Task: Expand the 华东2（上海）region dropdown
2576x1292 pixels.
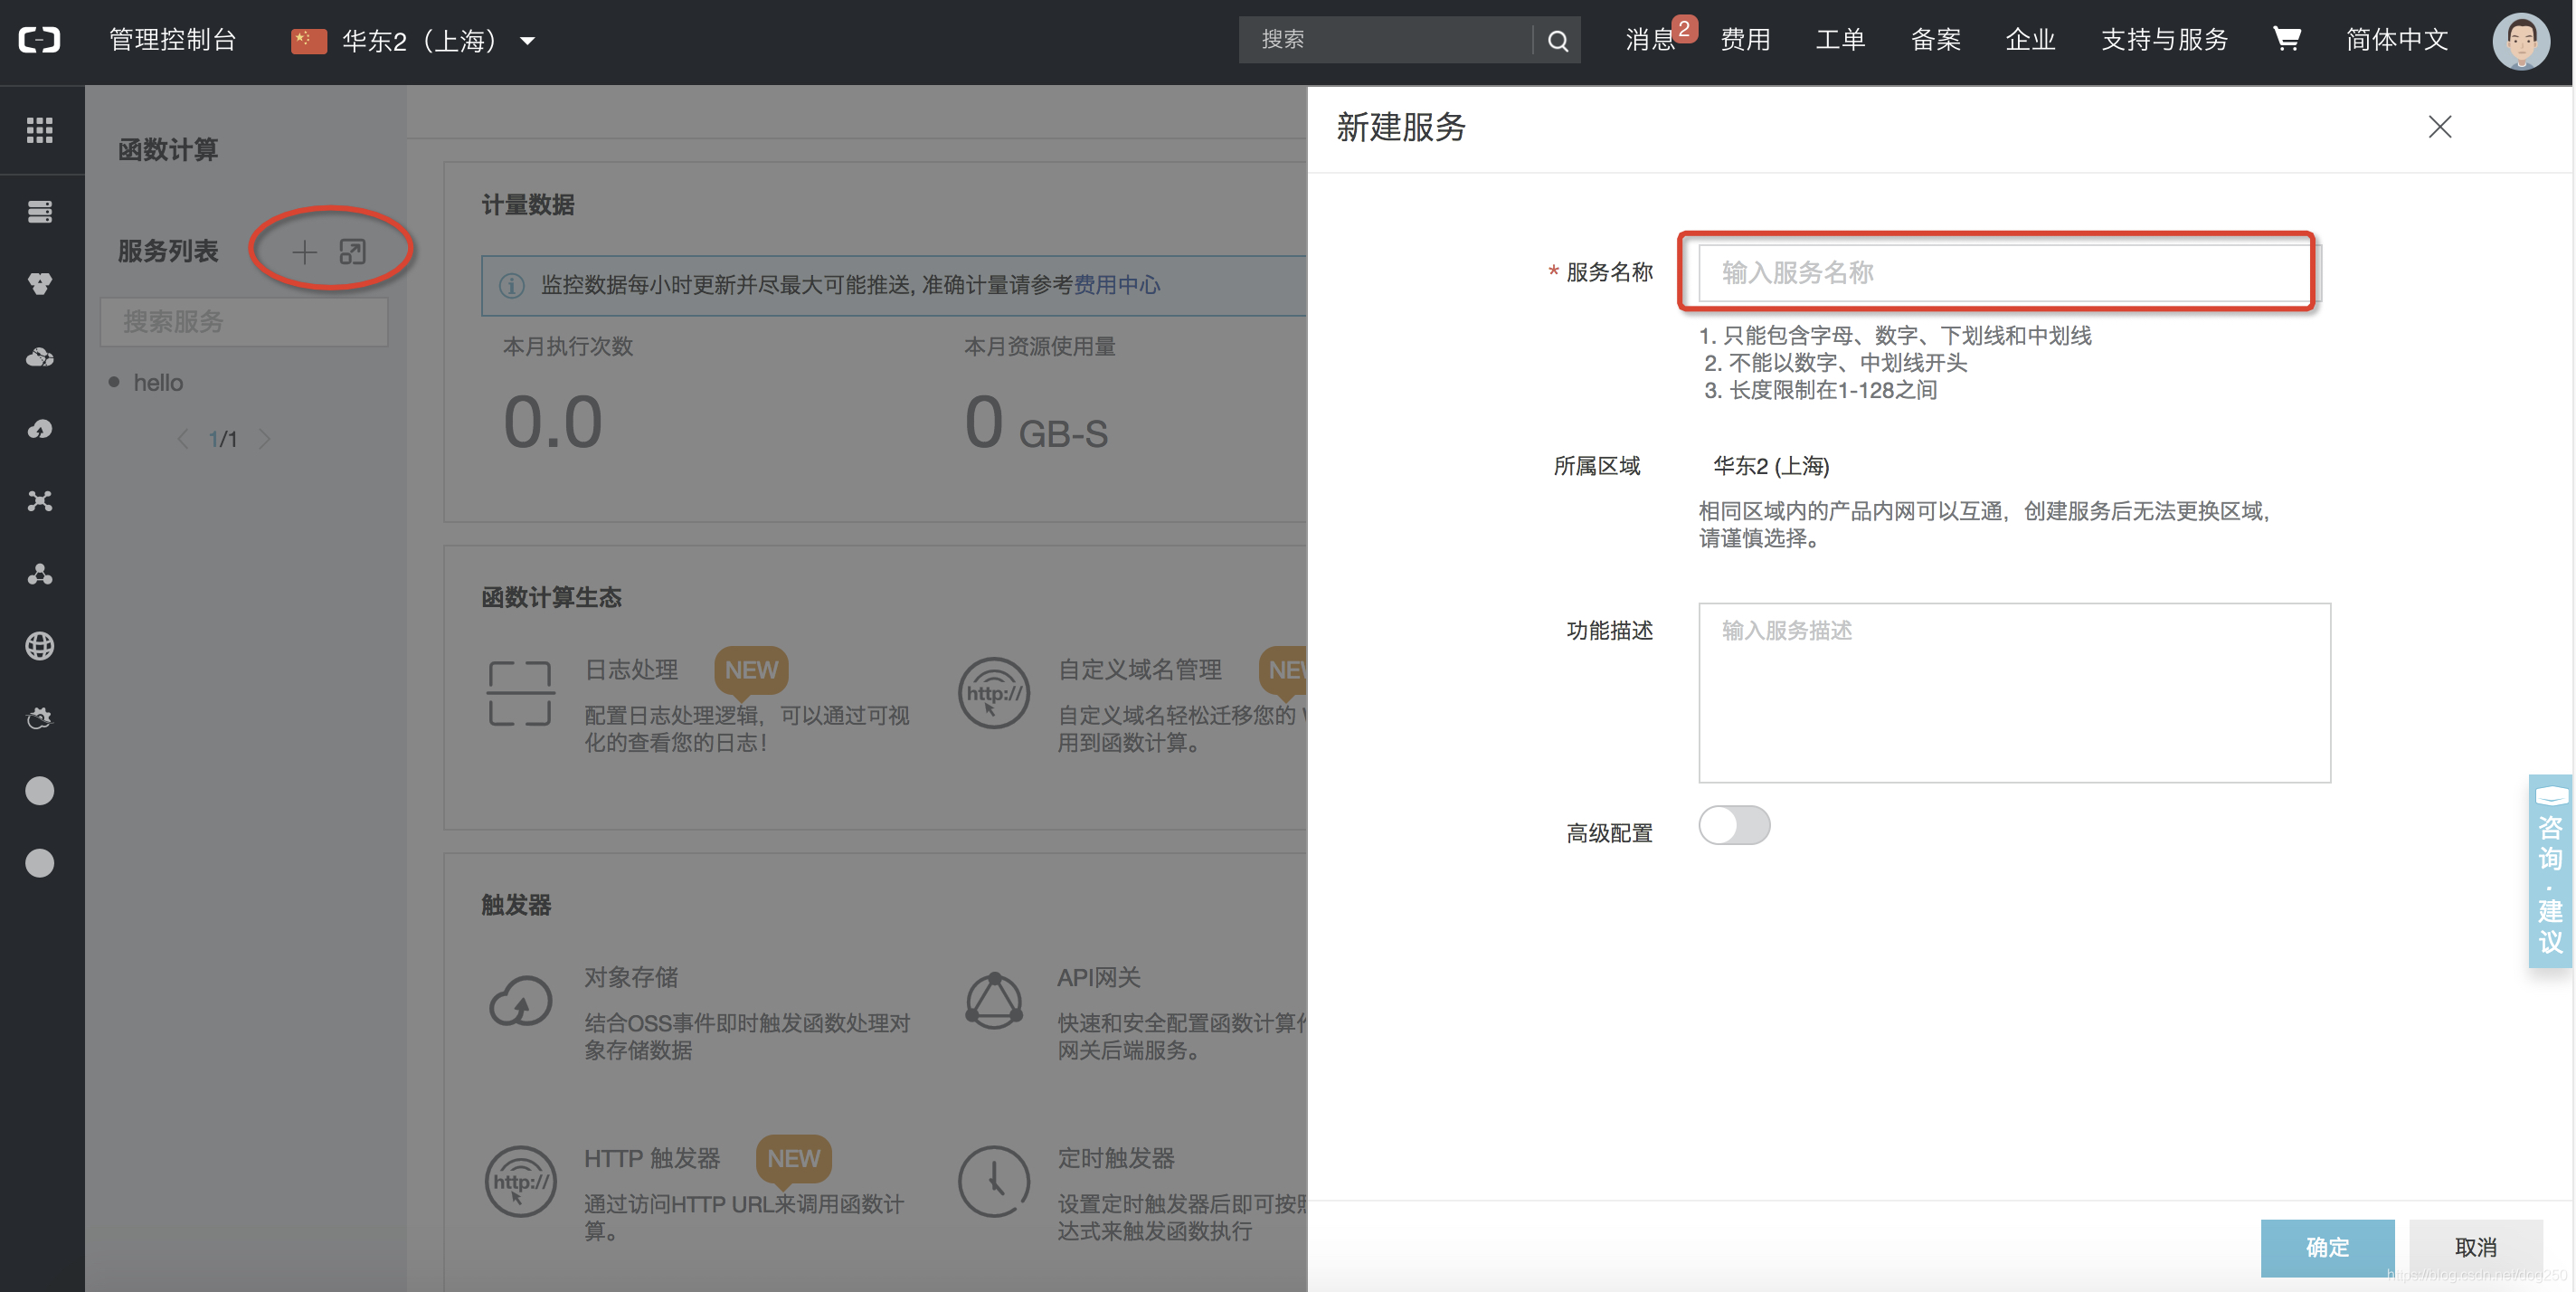Action: [413, 41]
